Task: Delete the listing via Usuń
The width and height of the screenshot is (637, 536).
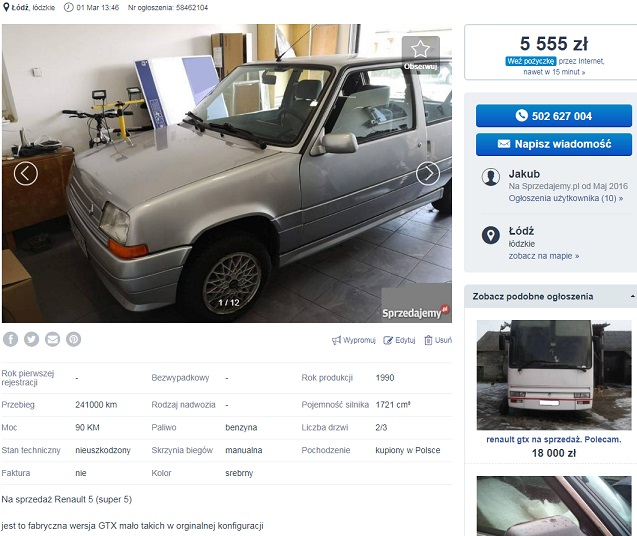Action: click(438, 340)
